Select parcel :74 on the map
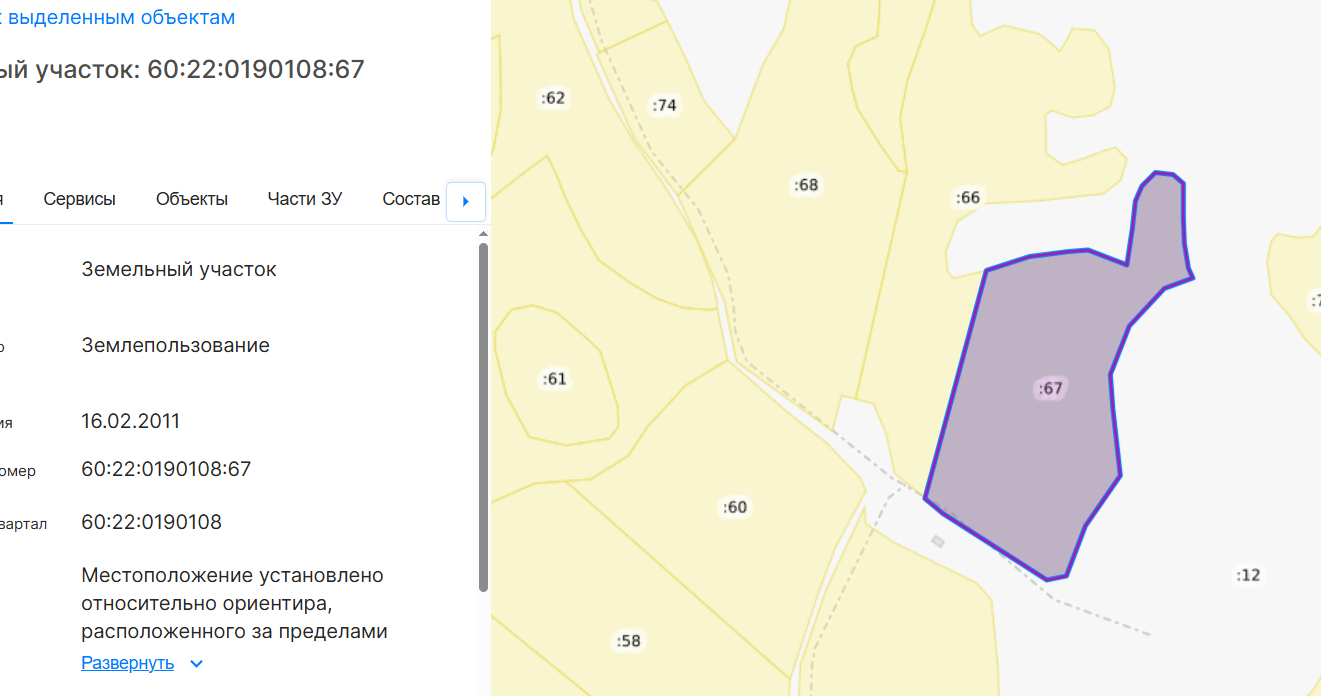1321x696 pixels. (x=664, y=105)
